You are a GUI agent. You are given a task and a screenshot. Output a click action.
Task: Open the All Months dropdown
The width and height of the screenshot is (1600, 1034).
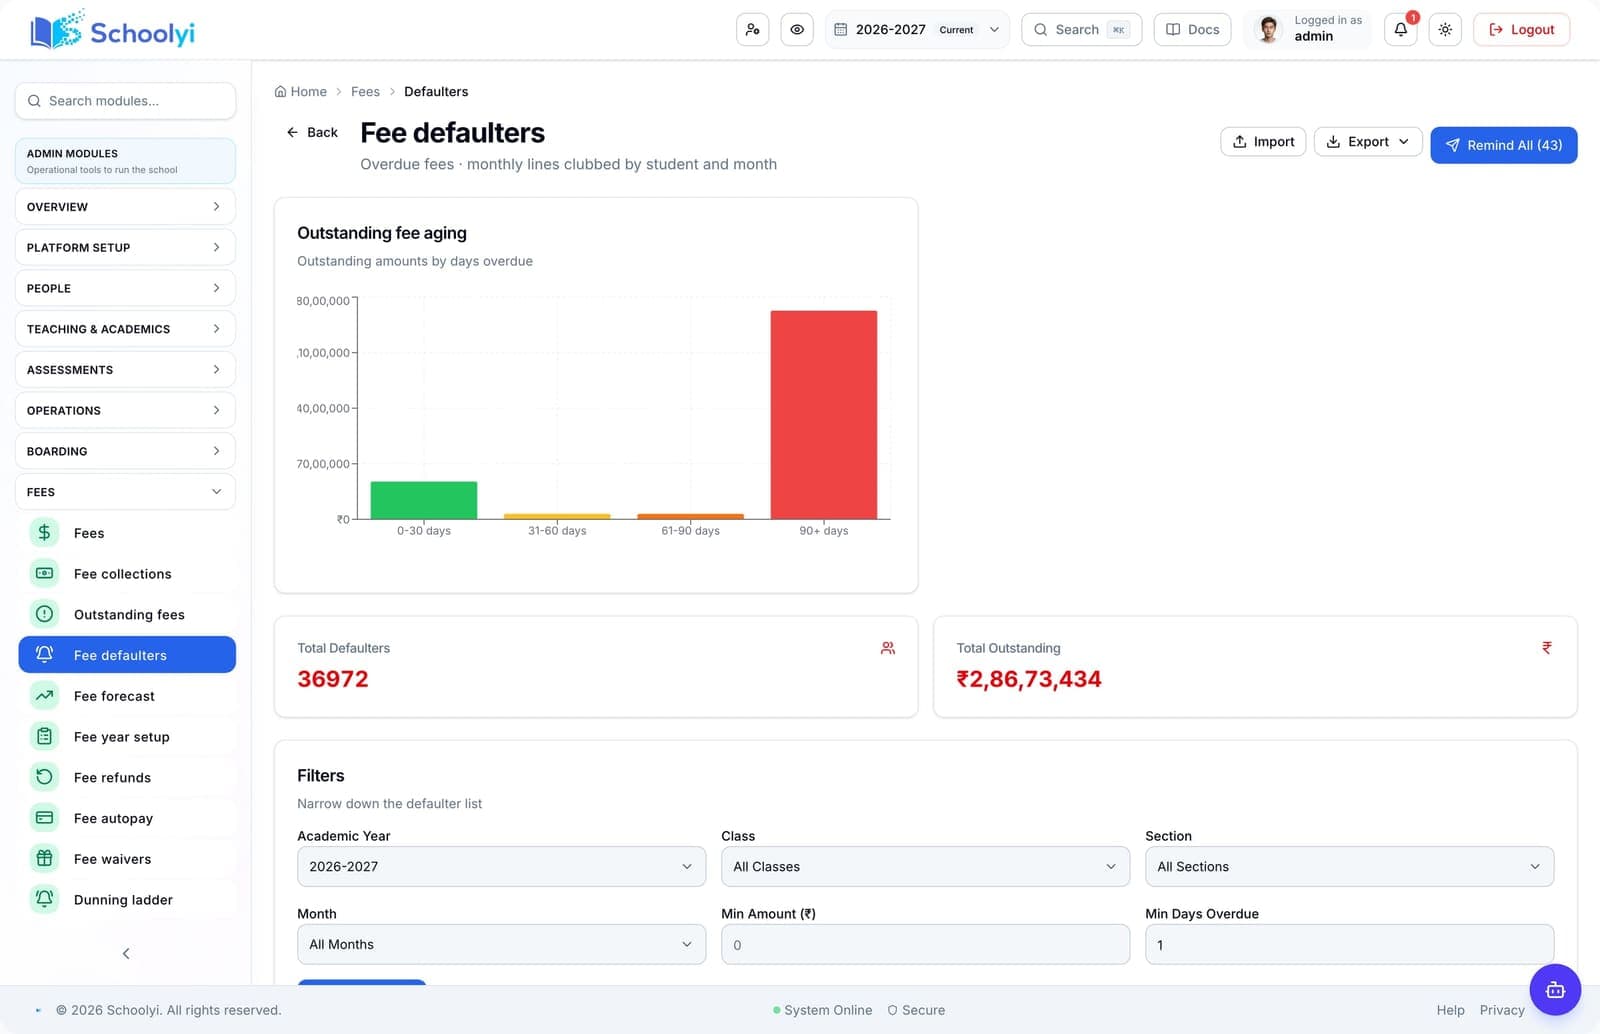501,944
